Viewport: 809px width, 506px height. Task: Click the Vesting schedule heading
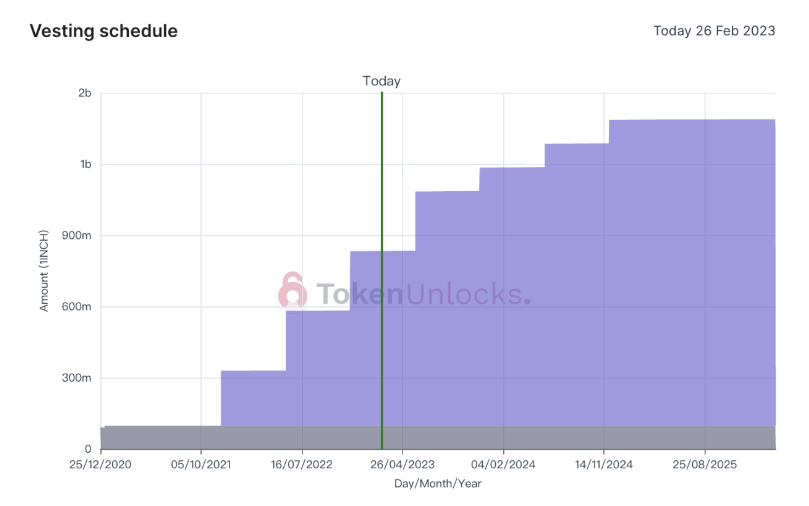pyautogui.click(x=104, y=31)
